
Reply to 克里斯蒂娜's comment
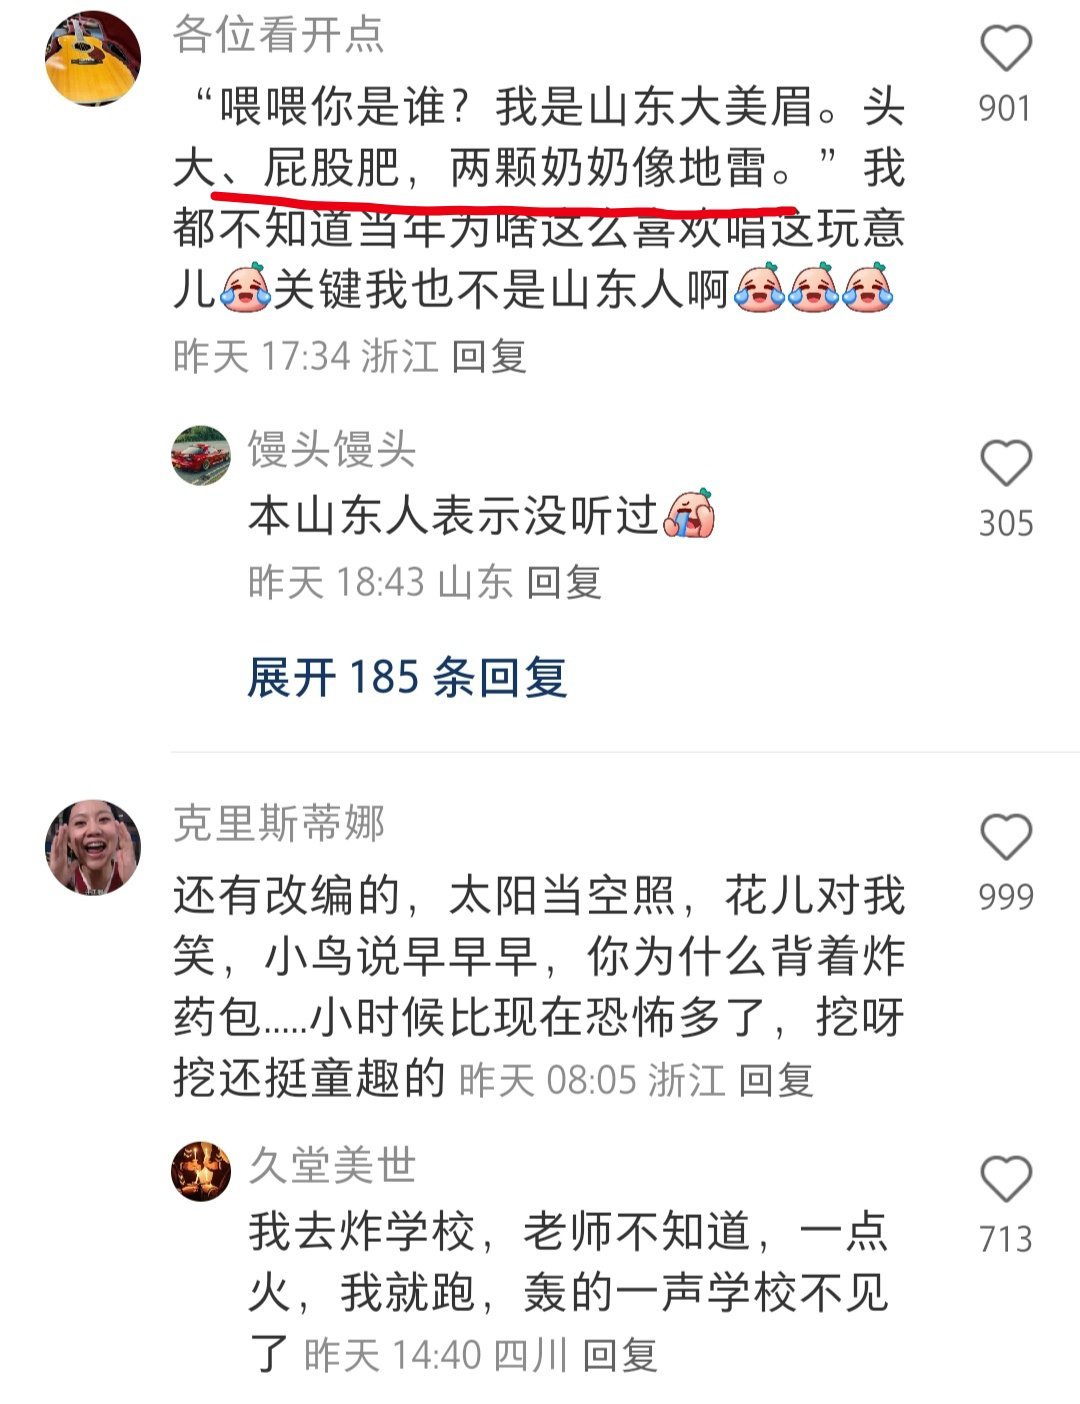tap(775, 1080)
